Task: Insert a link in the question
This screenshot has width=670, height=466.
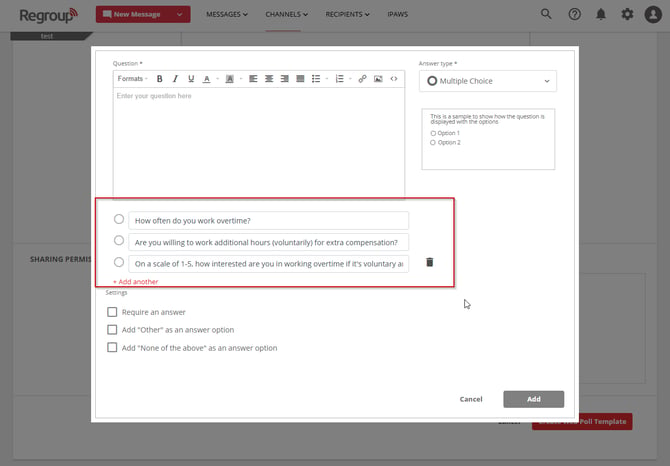Action: (362, 79)
